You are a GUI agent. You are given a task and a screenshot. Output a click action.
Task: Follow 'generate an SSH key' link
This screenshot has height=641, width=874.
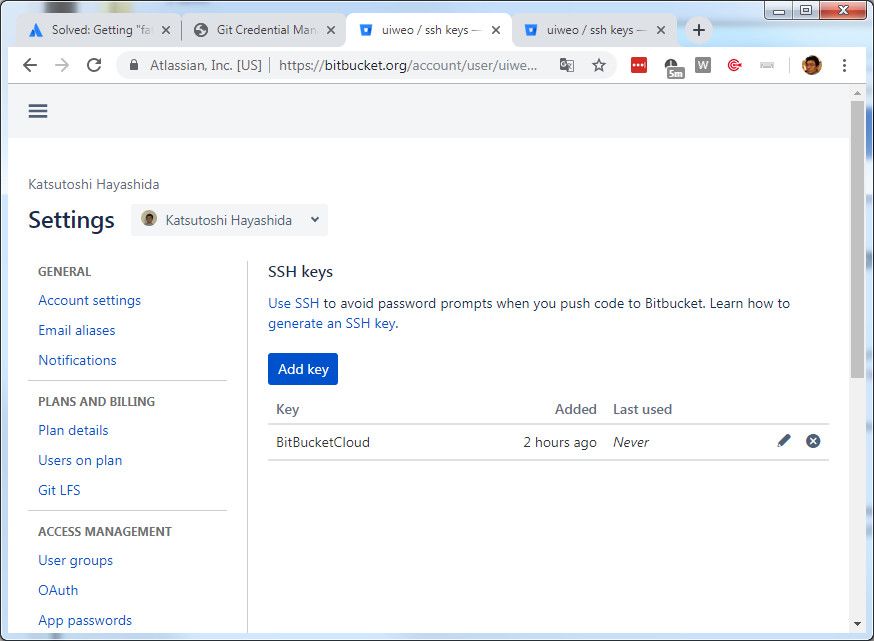coord(333,323)
